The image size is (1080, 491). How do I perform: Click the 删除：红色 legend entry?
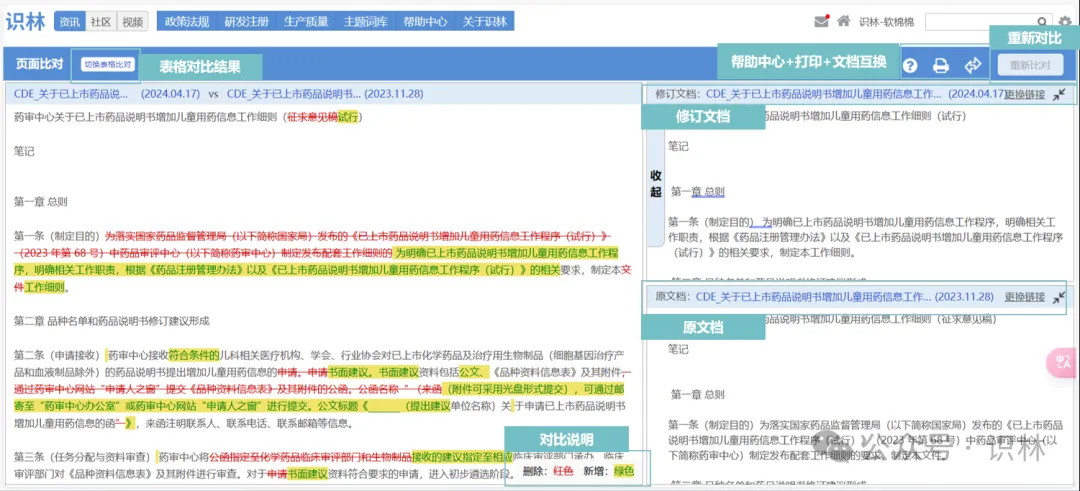(x=549, y=472)
